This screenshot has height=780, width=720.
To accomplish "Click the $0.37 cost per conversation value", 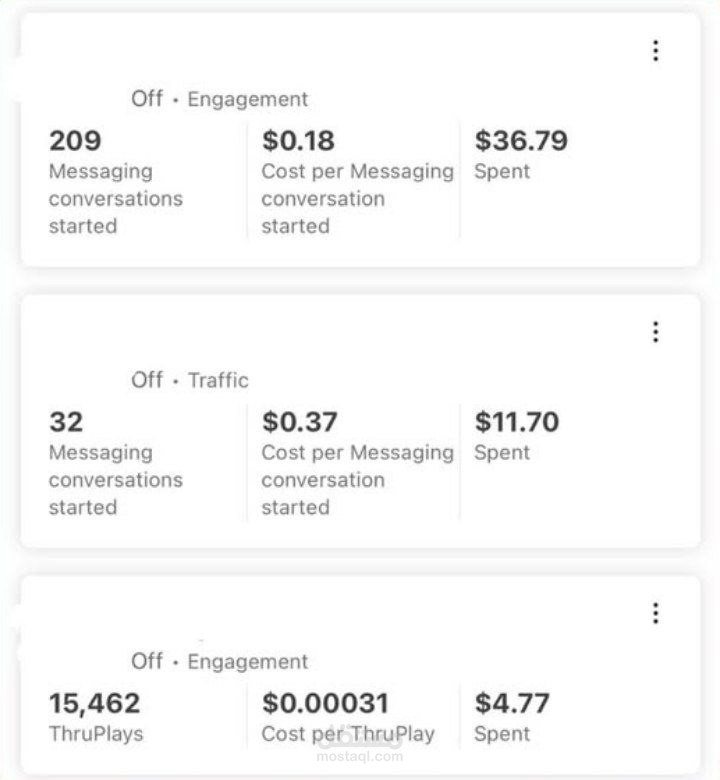I will tap(299, 421).
